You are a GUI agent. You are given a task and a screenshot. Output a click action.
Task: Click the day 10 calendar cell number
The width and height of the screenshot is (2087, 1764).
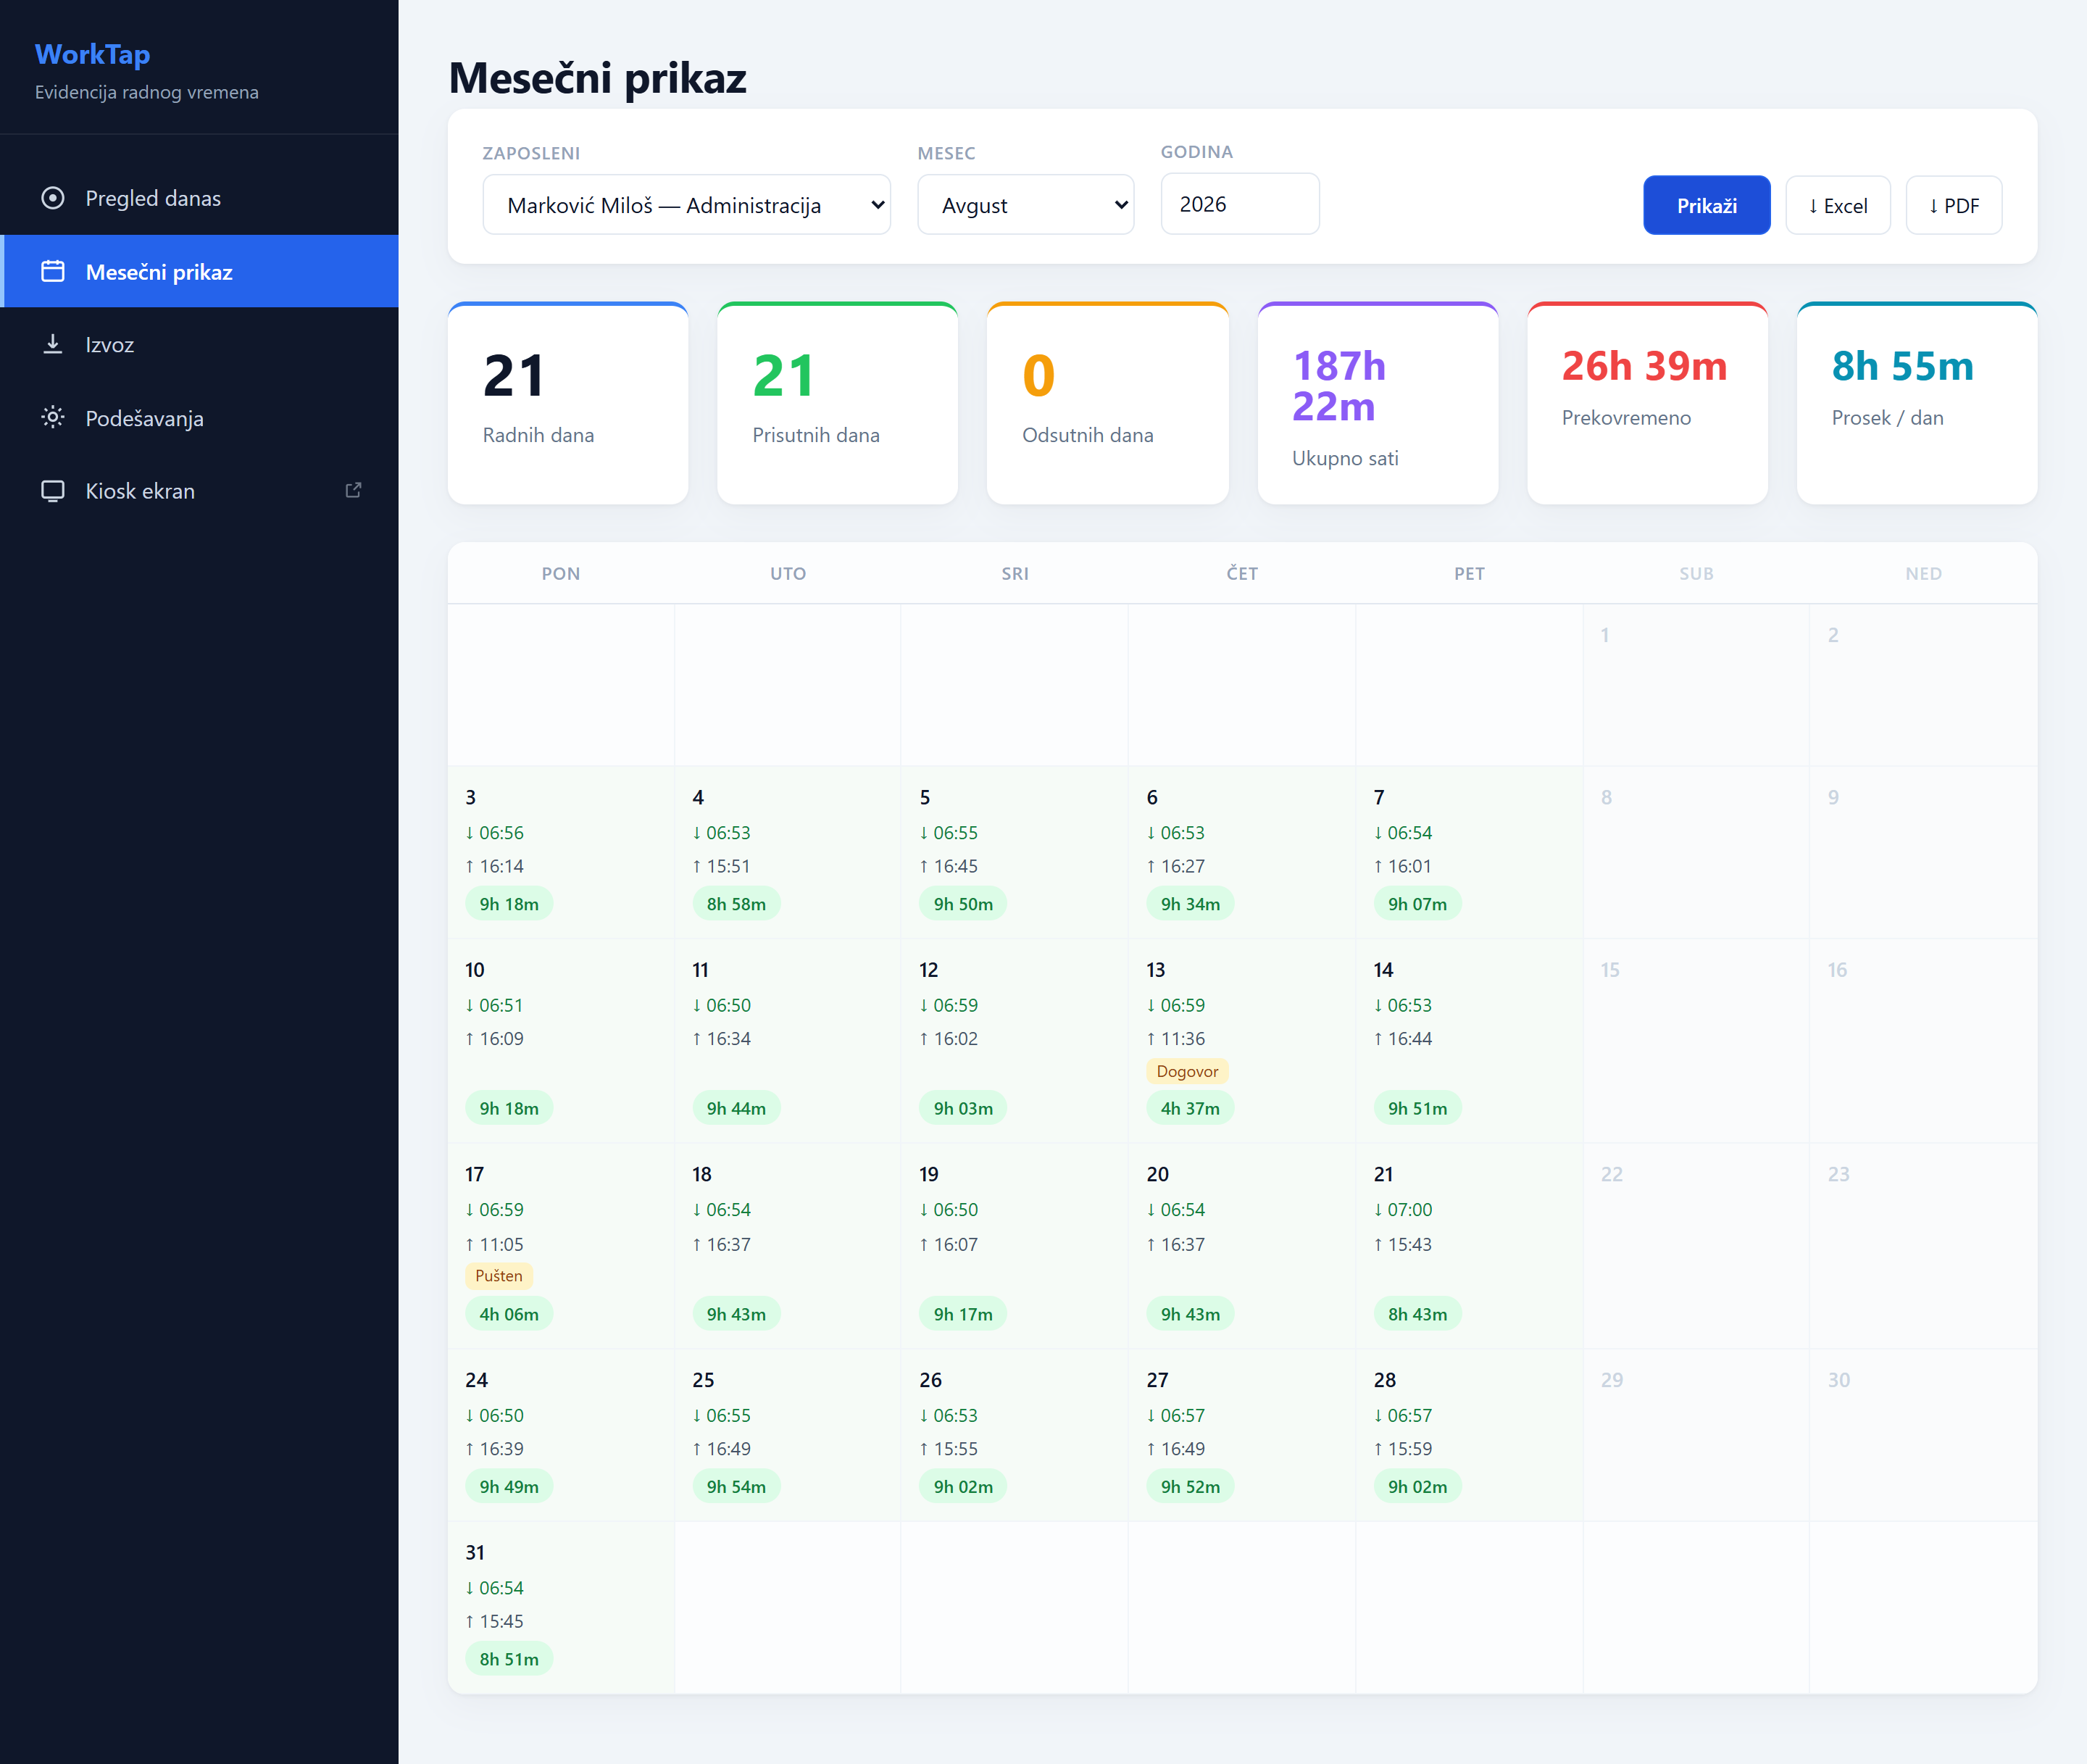[474, 969]
